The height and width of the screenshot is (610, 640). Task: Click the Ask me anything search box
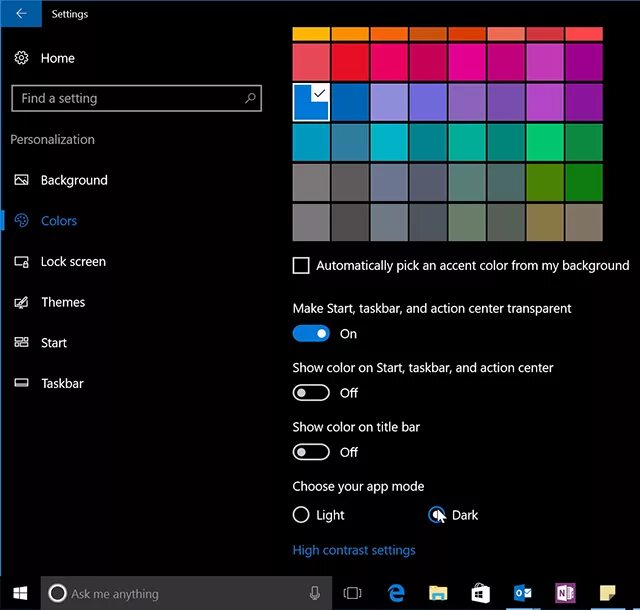point(186,593)
